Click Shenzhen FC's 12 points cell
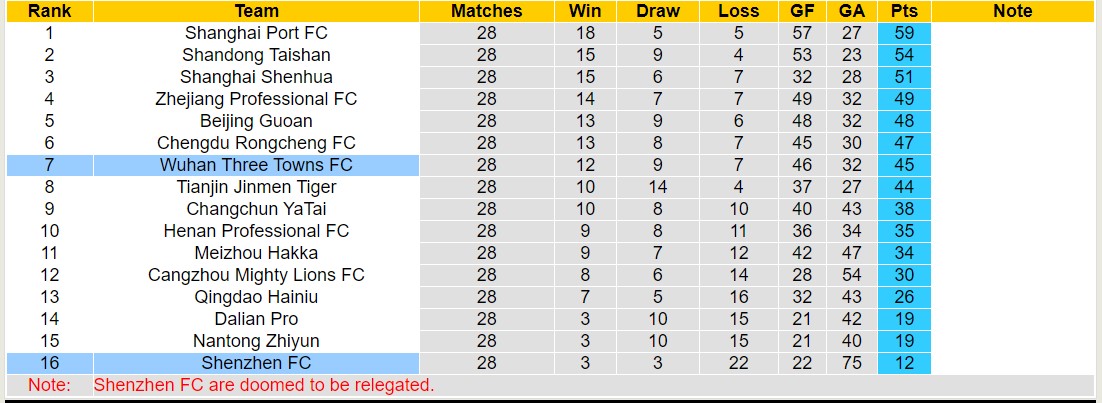This screenshot has width=1102, height=403. 905,363
